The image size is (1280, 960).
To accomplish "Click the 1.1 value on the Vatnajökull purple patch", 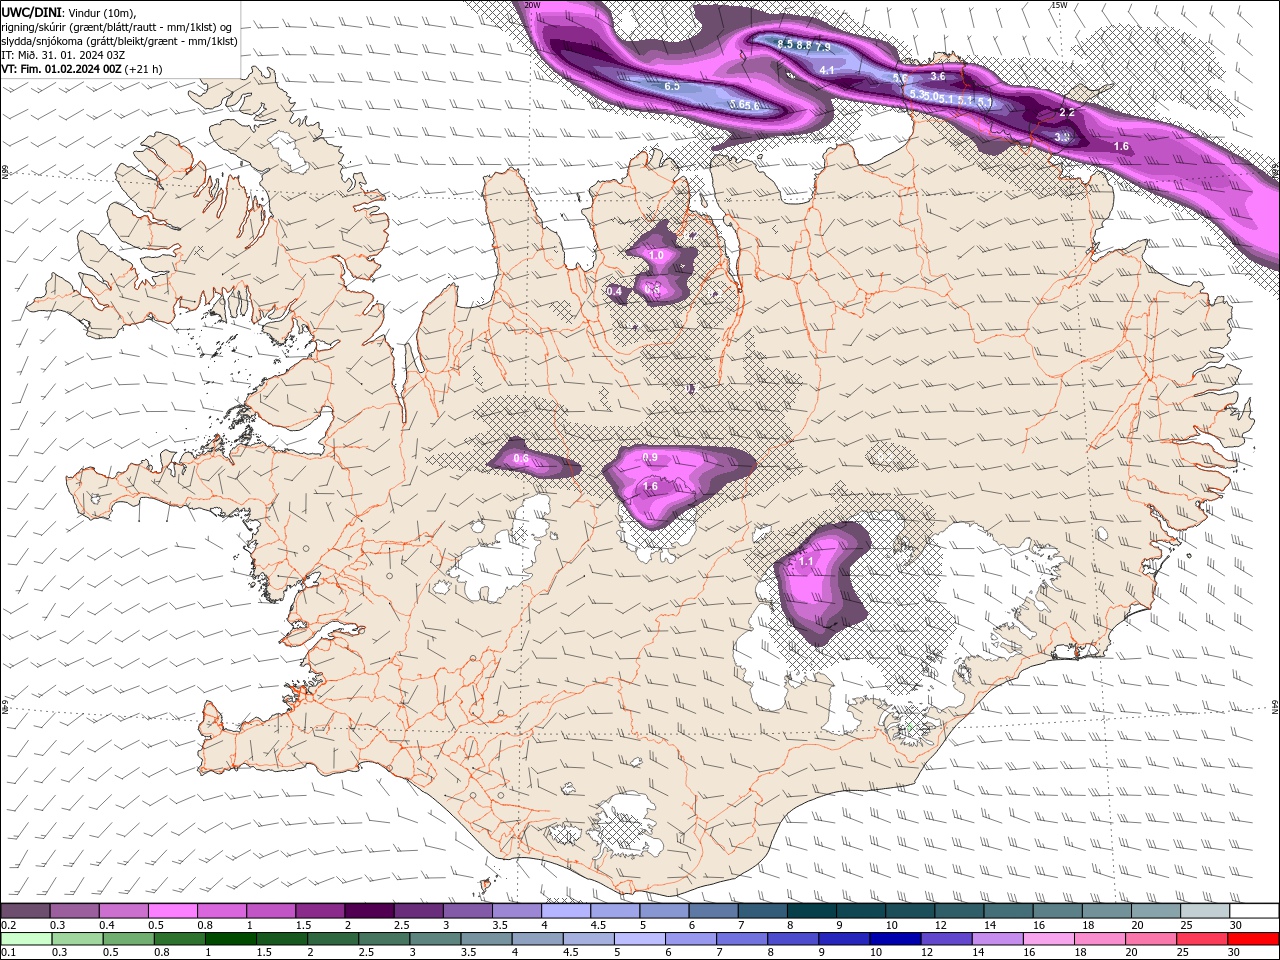I will (x=806, y=562).
